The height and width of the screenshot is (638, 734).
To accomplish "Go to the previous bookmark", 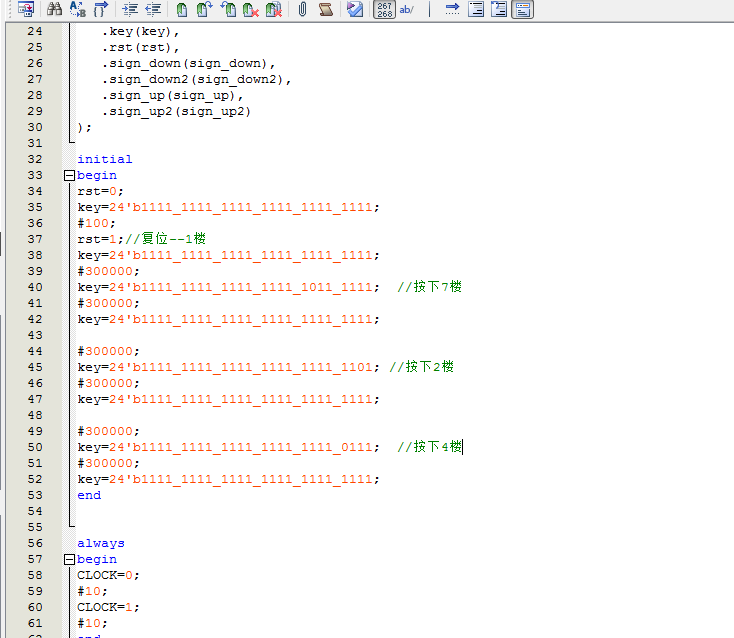I will (228, 10).
